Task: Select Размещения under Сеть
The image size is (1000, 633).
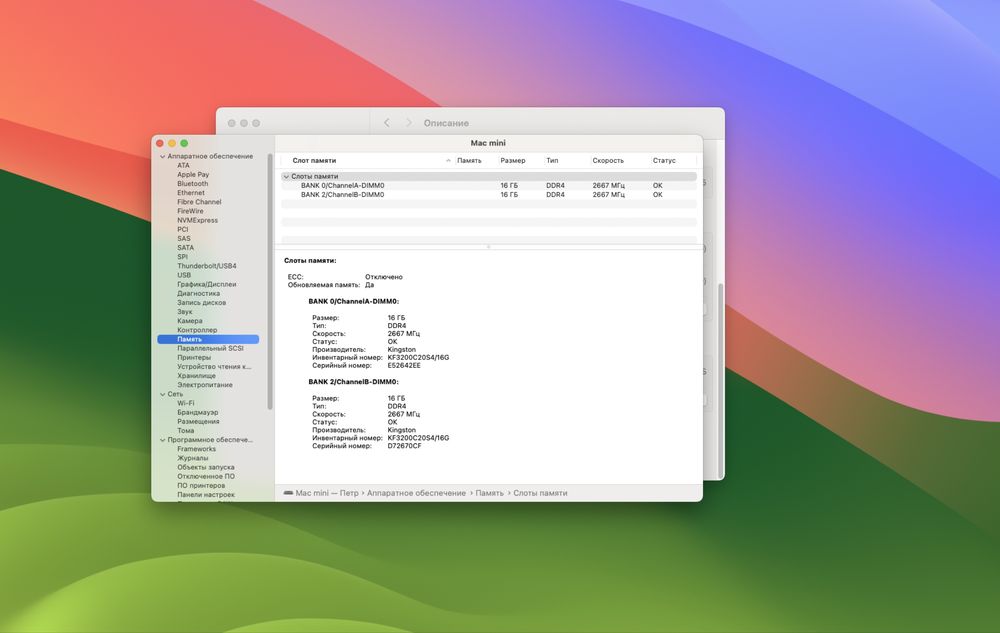Action: [198, 421]
